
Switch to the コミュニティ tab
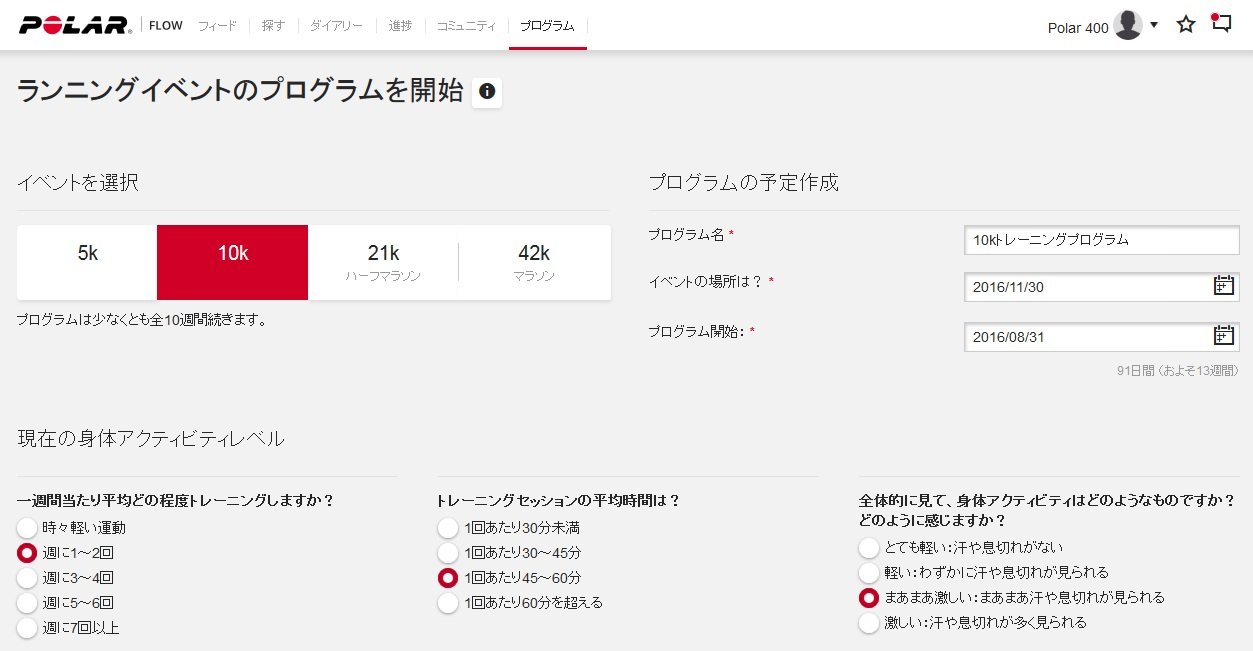pos(466,26)
